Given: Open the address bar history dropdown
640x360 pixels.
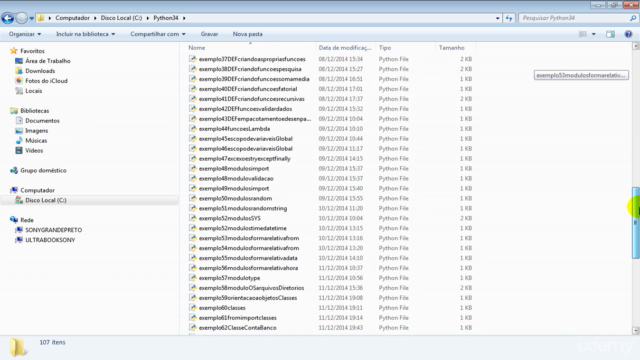Looking at the screenshot, I should (498, 18).
